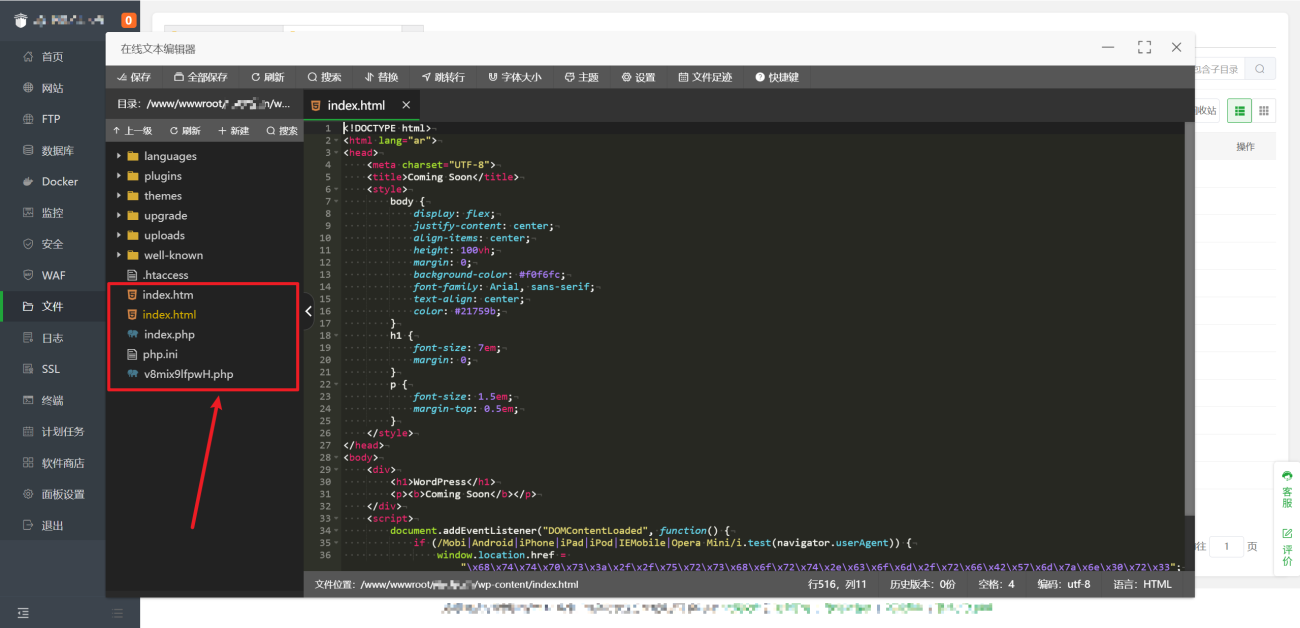This screenshot has height=628, width=1300.
Task: Expand the plugins folder
Action: (162, 176)
